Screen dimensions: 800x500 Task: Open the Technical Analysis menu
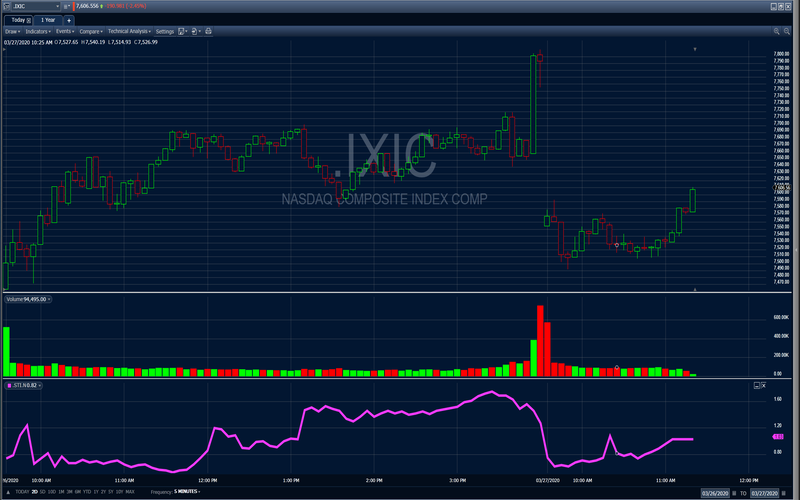click(128, 31)
